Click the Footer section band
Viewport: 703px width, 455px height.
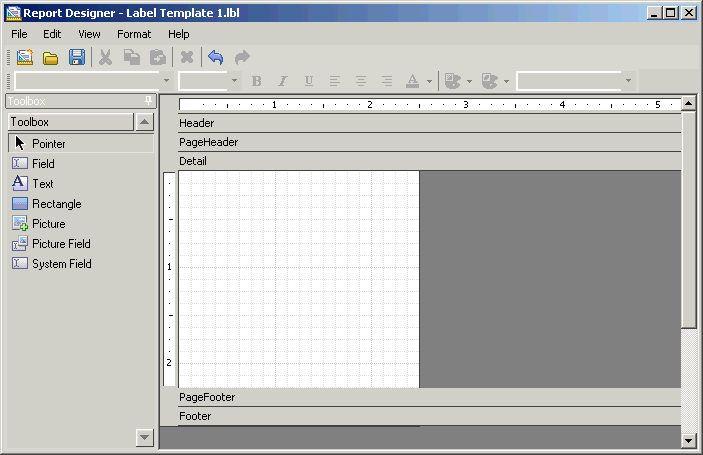(430, 416)
